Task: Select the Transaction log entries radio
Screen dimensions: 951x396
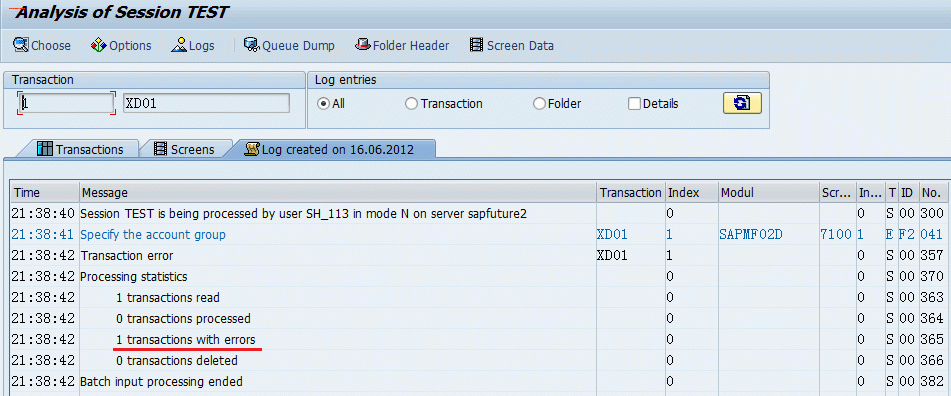Action: tap(411, 104)
